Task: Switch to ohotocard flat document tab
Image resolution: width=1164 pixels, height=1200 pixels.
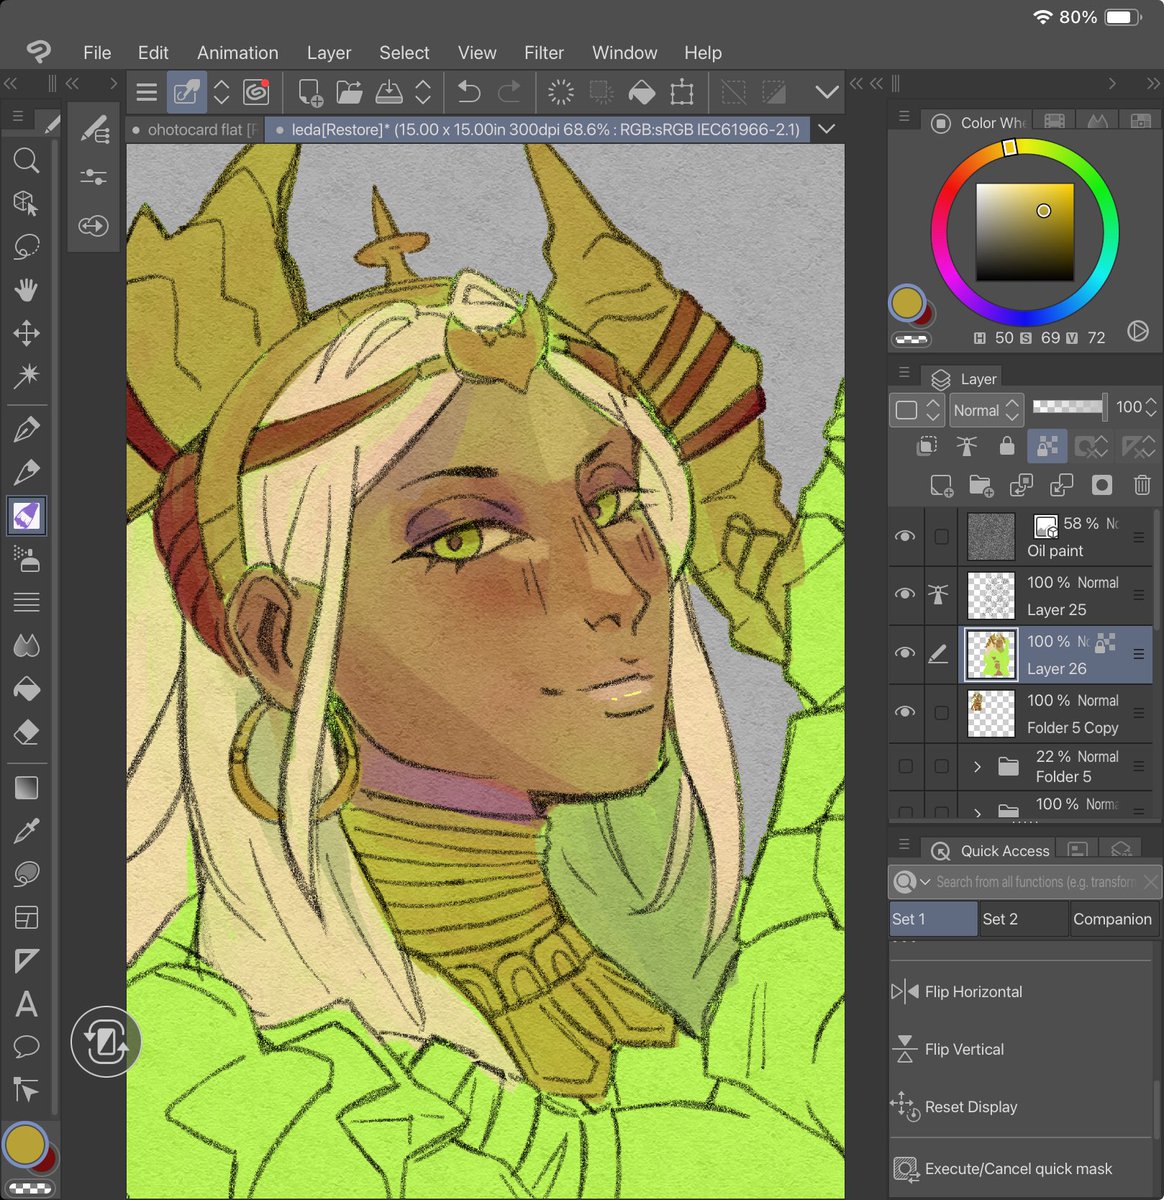Action: [x=196, y=130]
